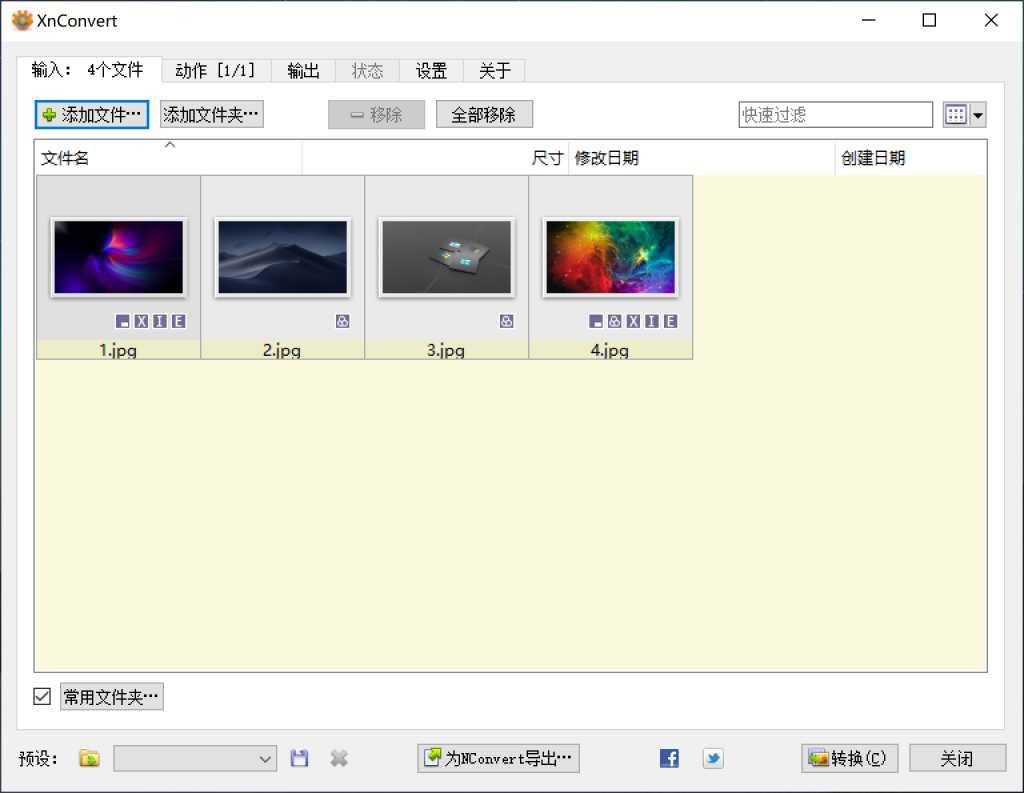Image resolution: width=1024 pixels, height=793 pixels.
Task: Open the 常用文件夹 button
Action: pos(112,696)
